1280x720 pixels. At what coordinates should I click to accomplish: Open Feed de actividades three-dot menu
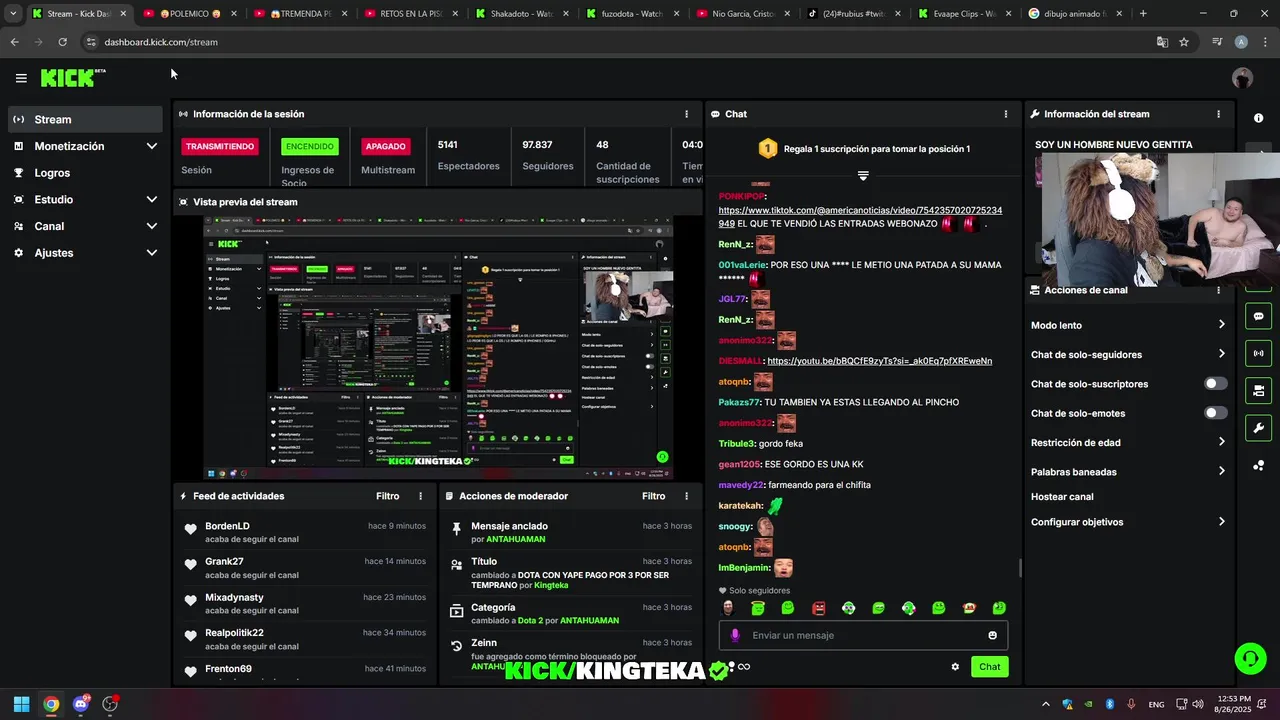tap(420, 496)
